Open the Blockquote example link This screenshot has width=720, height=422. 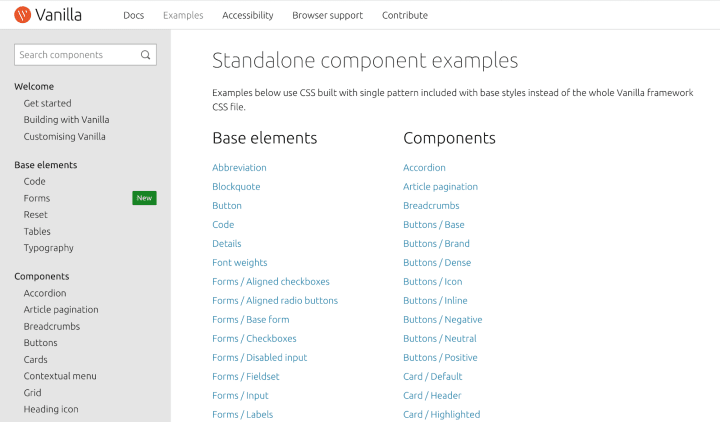coord(236,186)
